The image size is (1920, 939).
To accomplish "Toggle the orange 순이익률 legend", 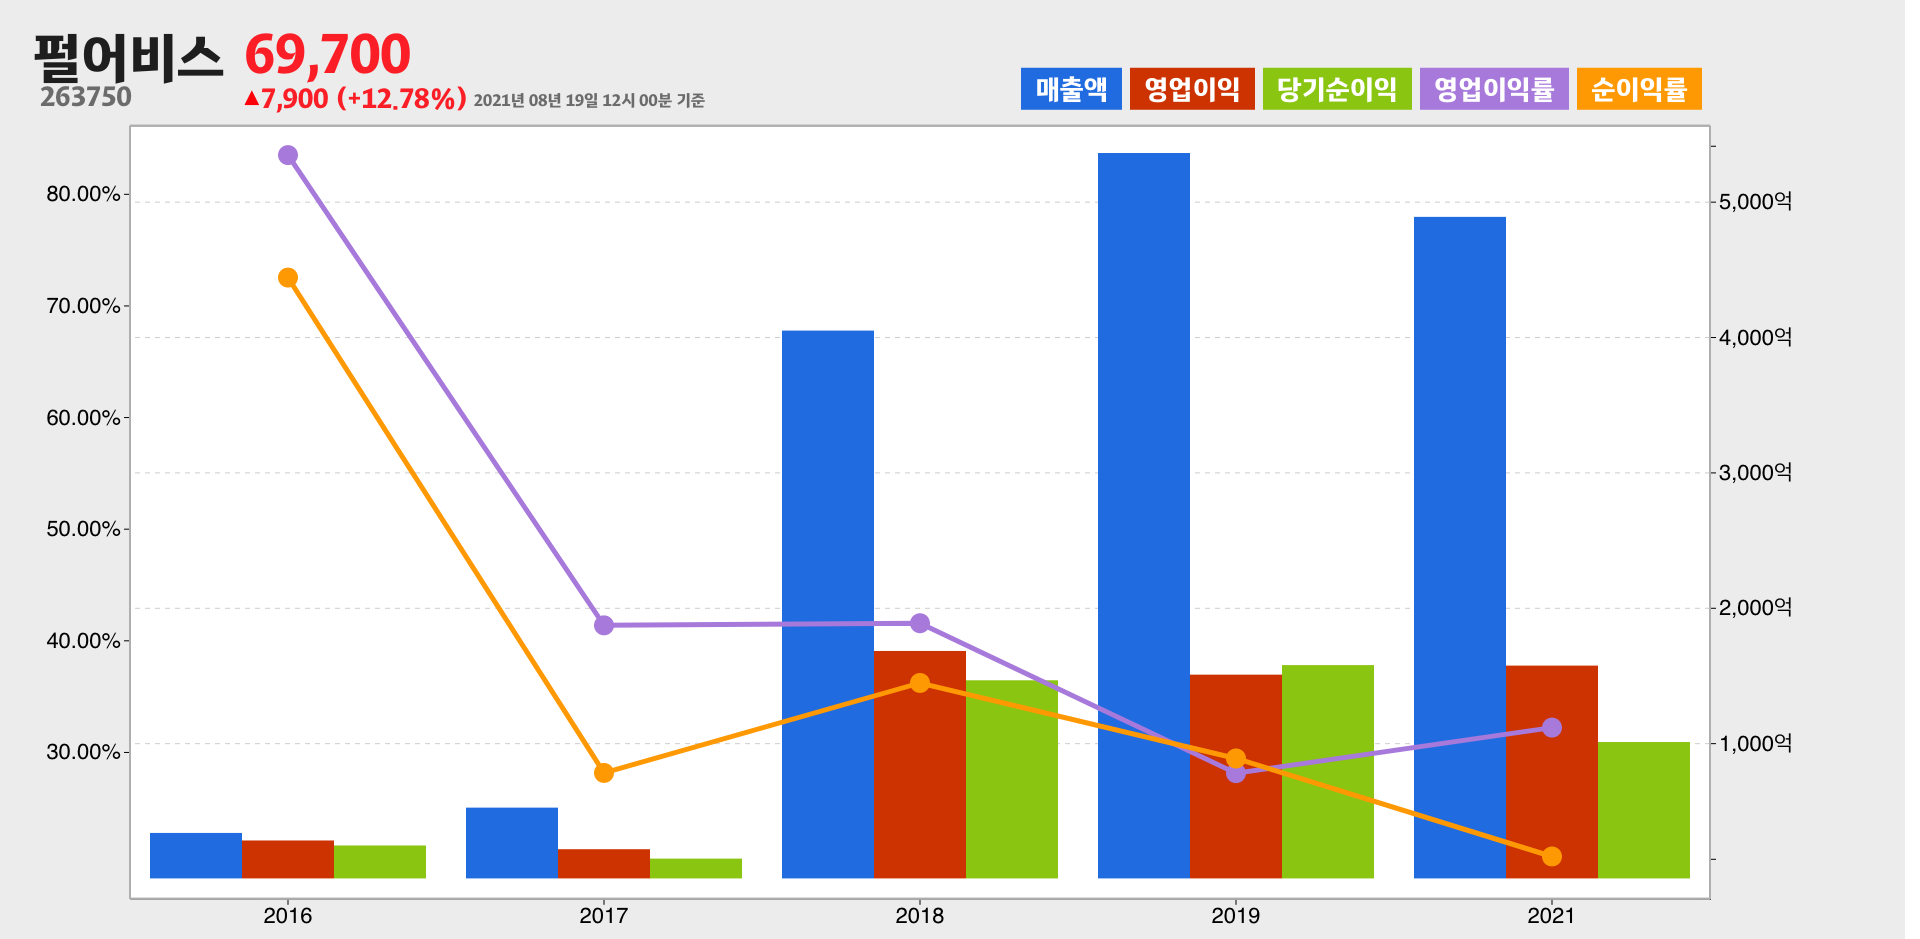I will pos(1639,89).
